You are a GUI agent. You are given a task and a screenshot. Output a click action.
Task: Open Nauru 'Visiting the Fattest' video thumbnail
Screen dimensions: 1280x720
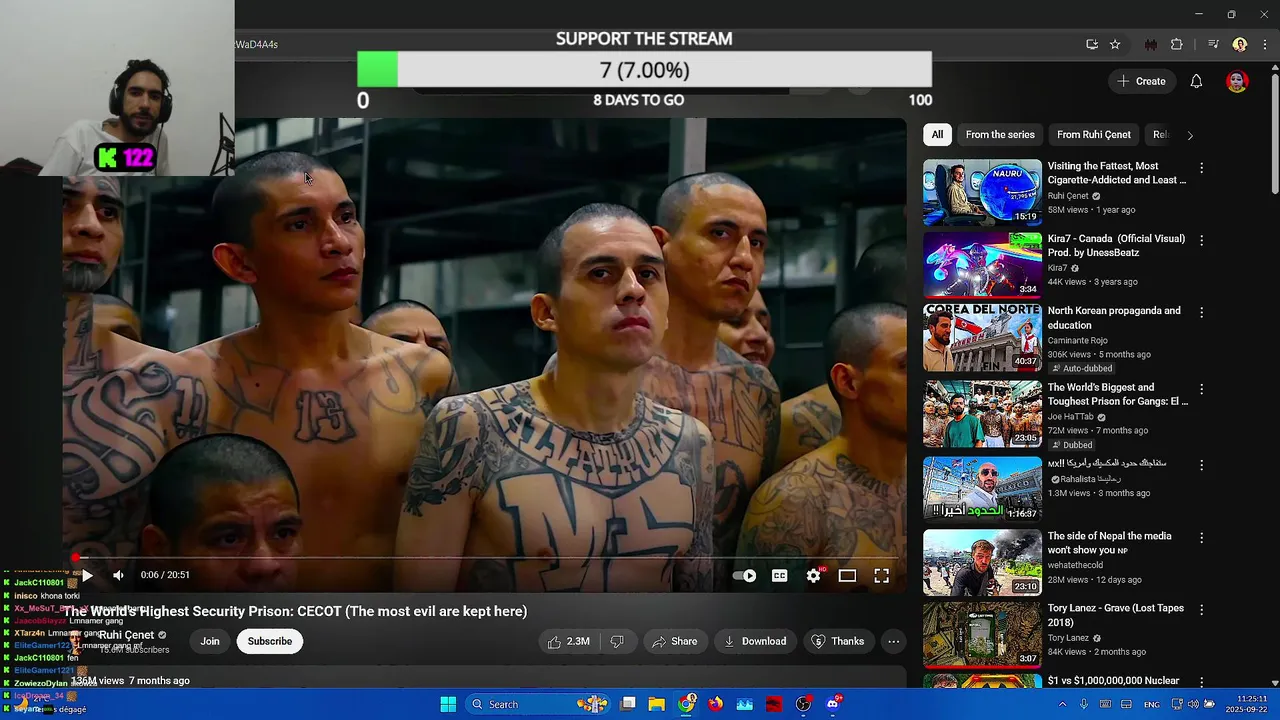(x=982, y=192)
